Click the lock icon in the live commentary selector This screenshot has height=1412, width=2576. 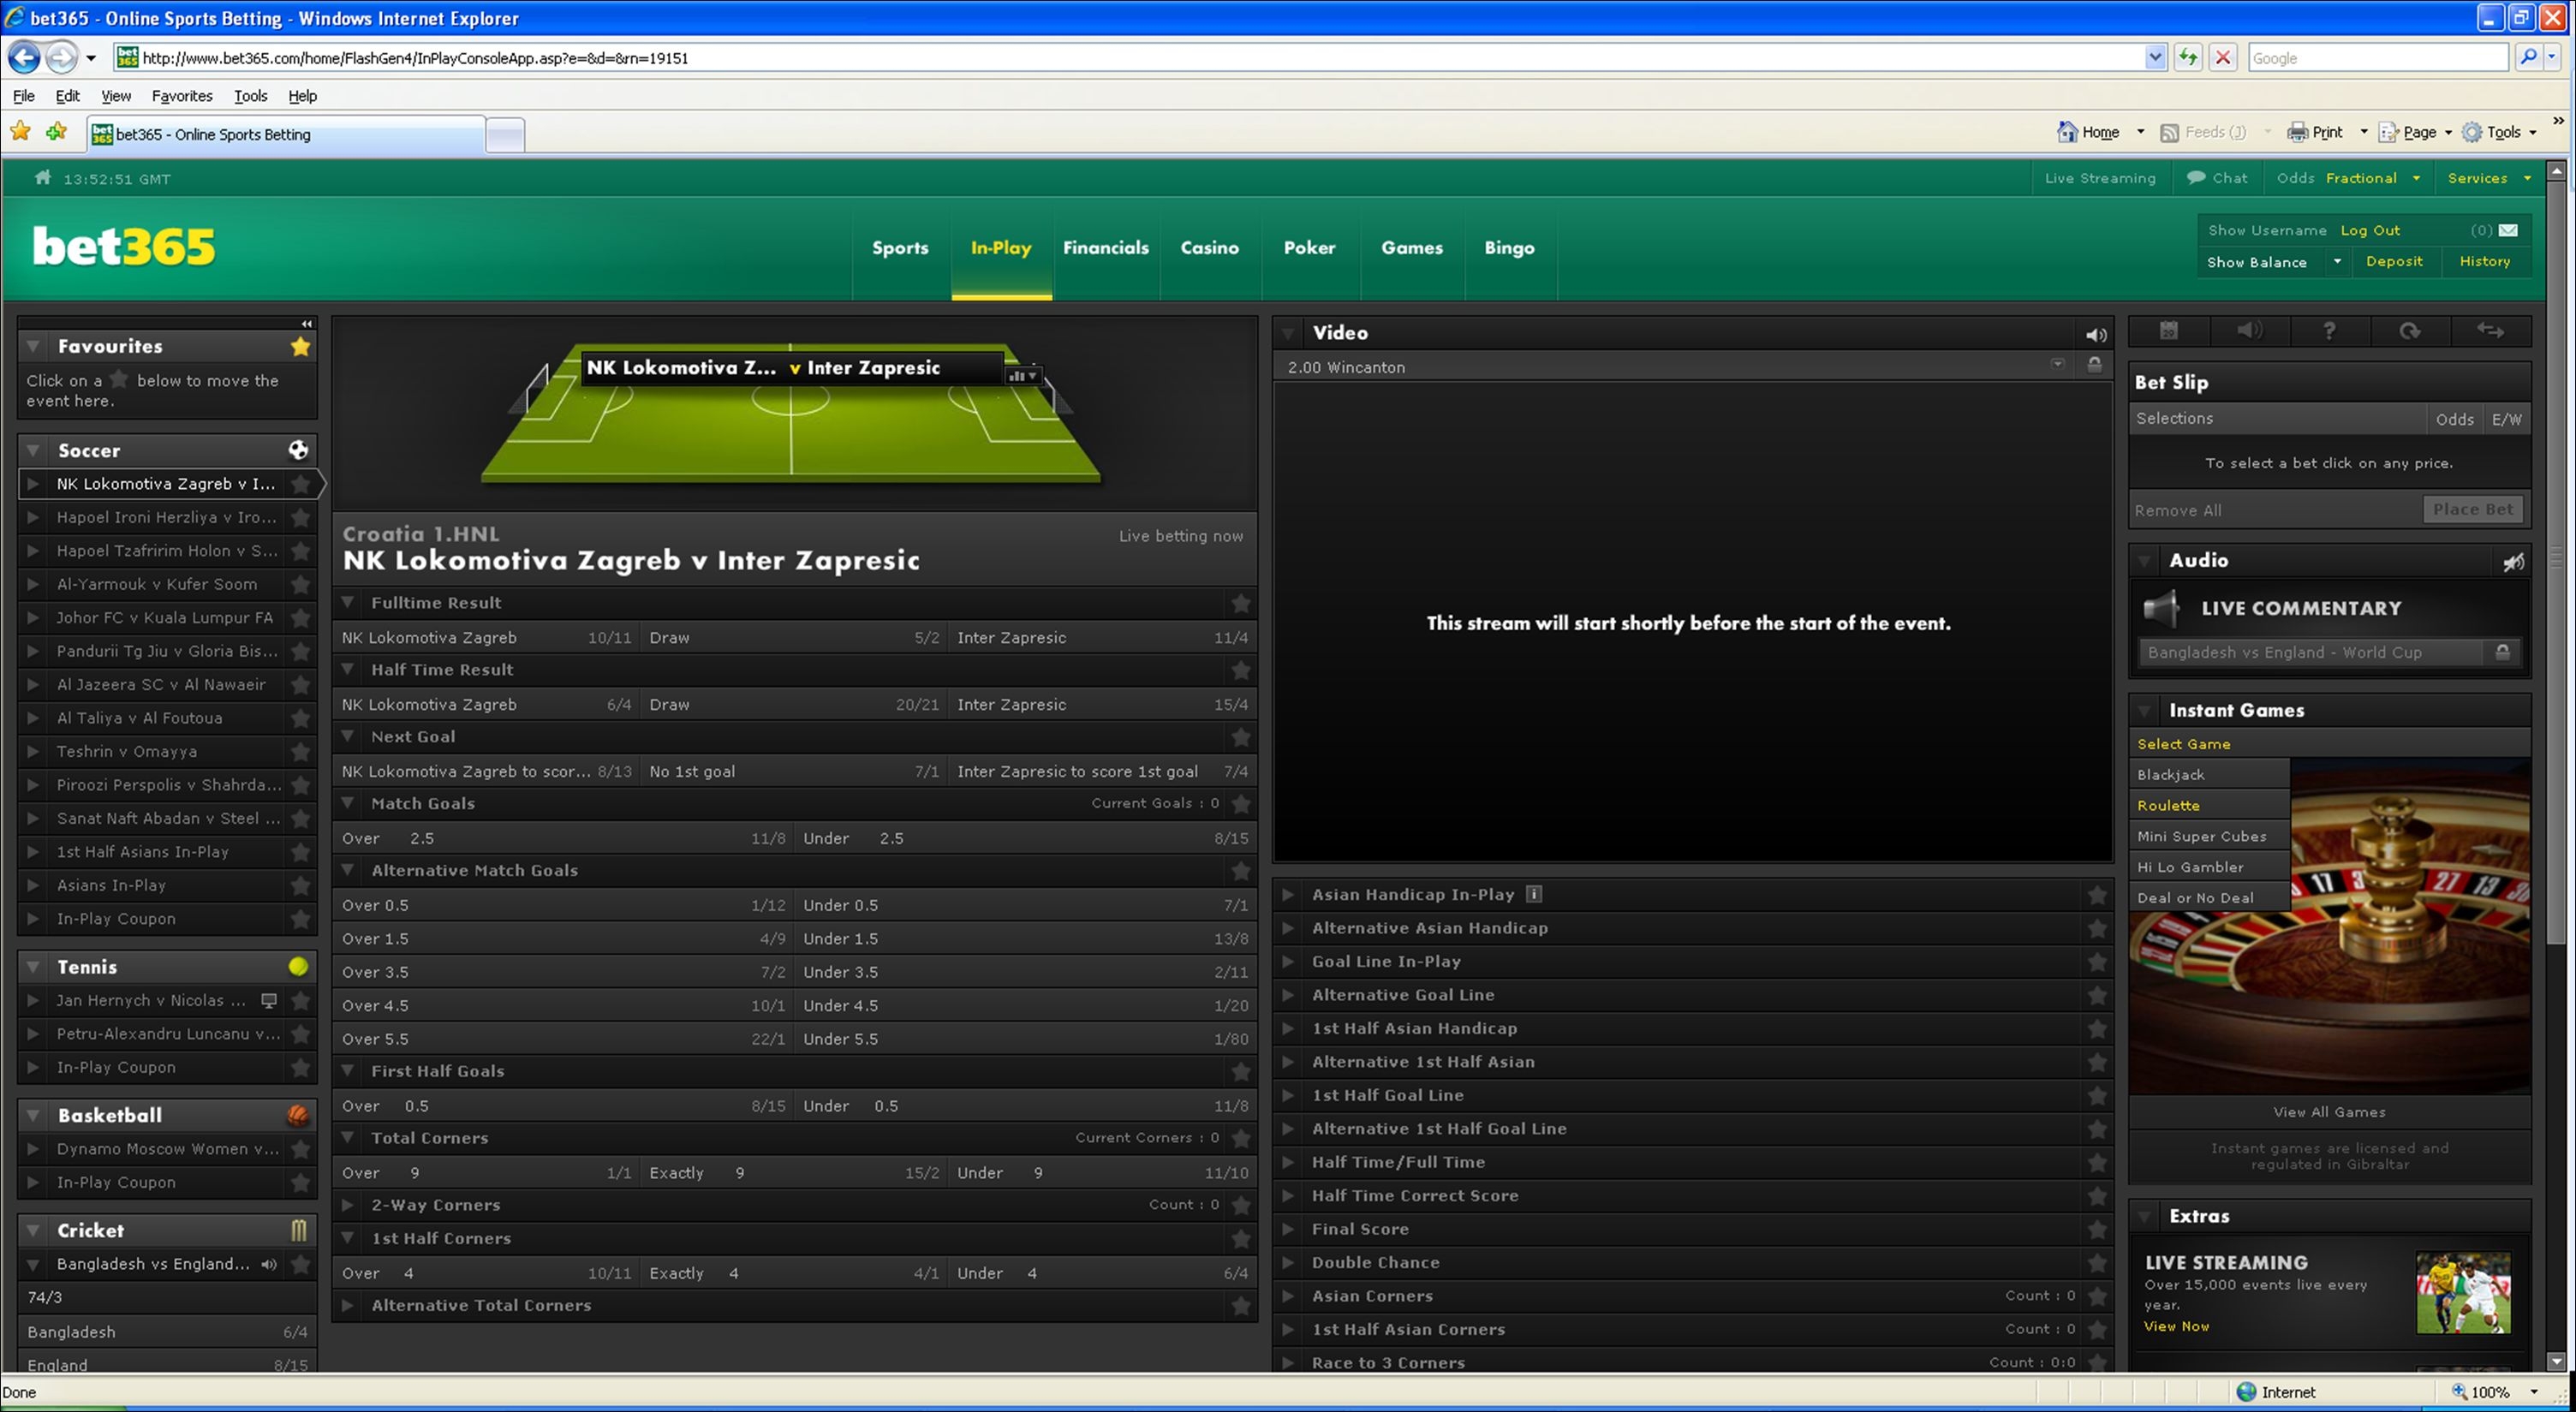[2502, 652]
